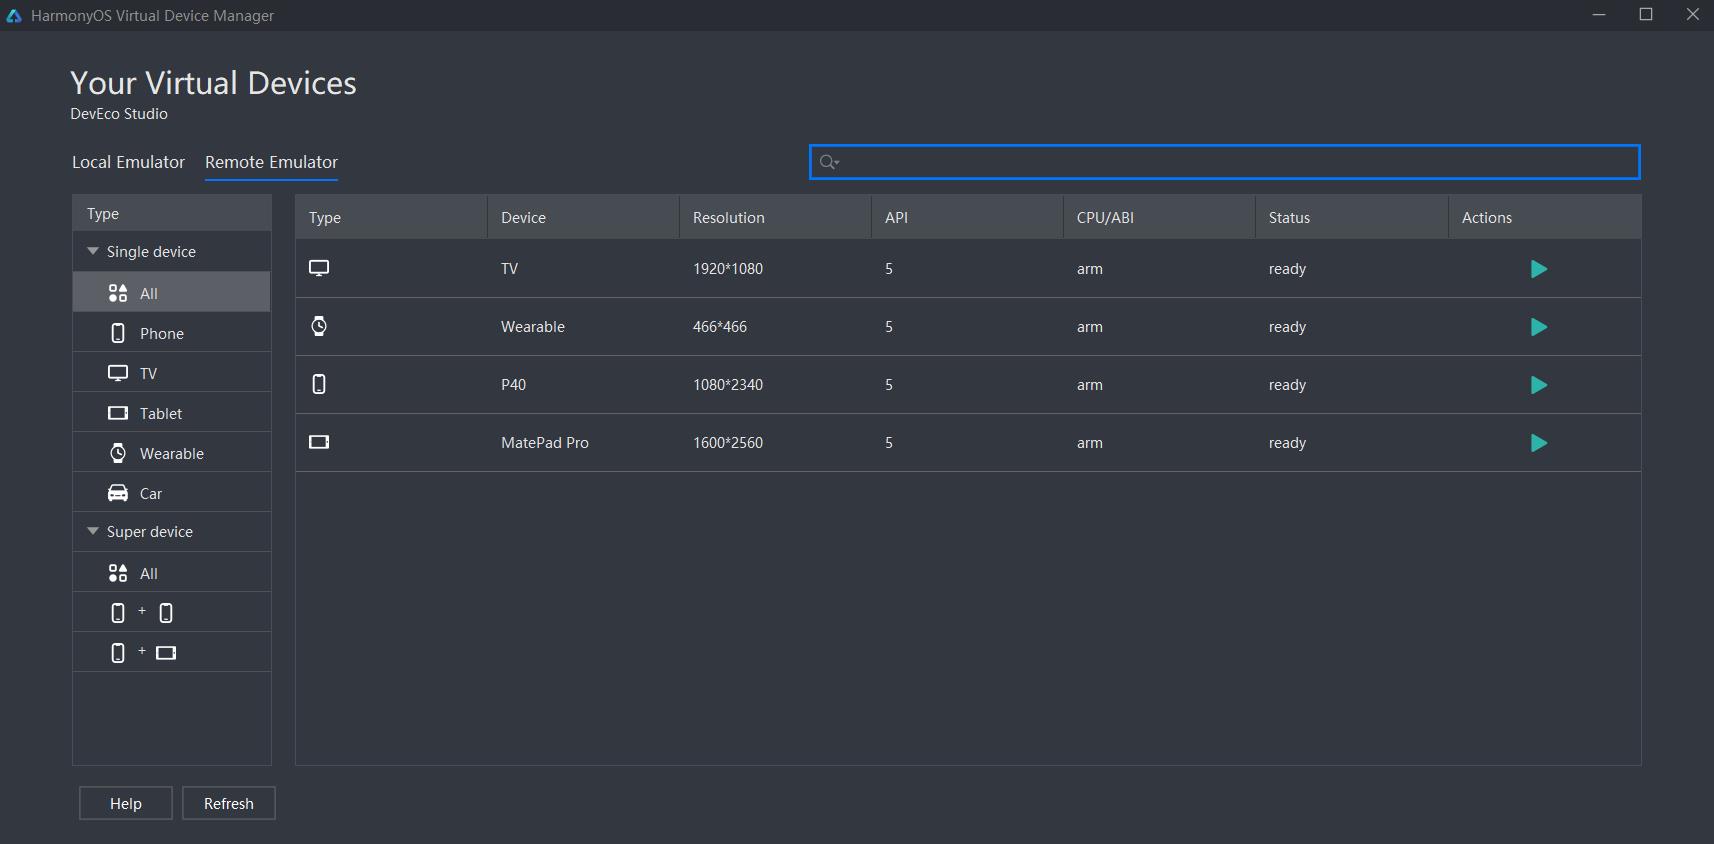Select All under Single device
This screenshot has height=844, width=1714.
click(172, 292)
